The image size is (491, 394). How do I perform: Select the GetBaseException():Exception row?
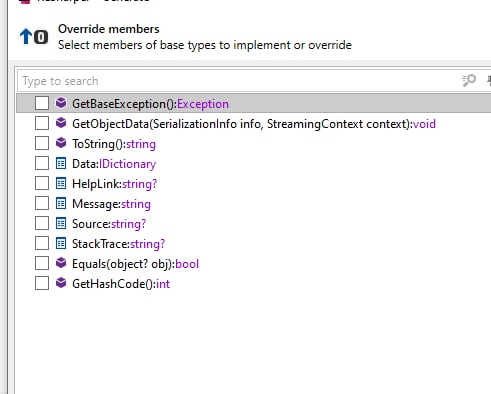click(x=254, y=103)
